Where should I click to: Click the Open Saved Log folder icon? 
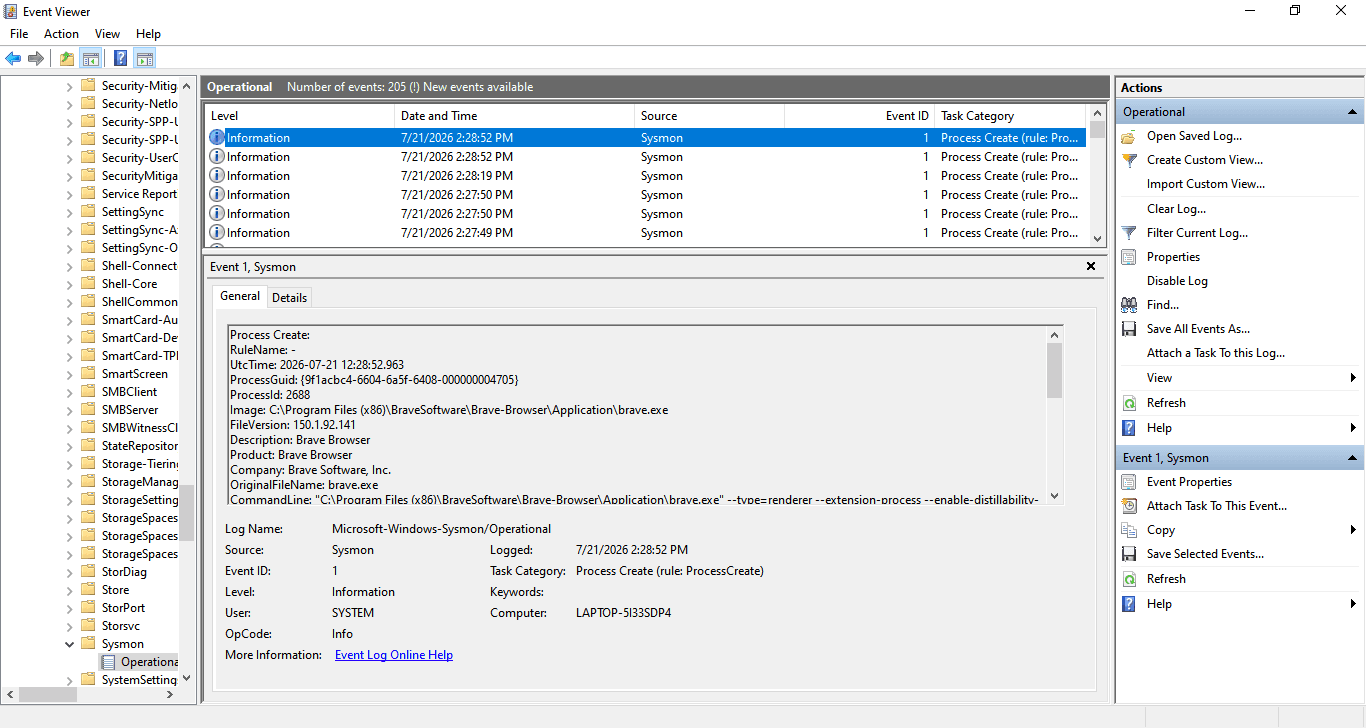pos(1129,136)
